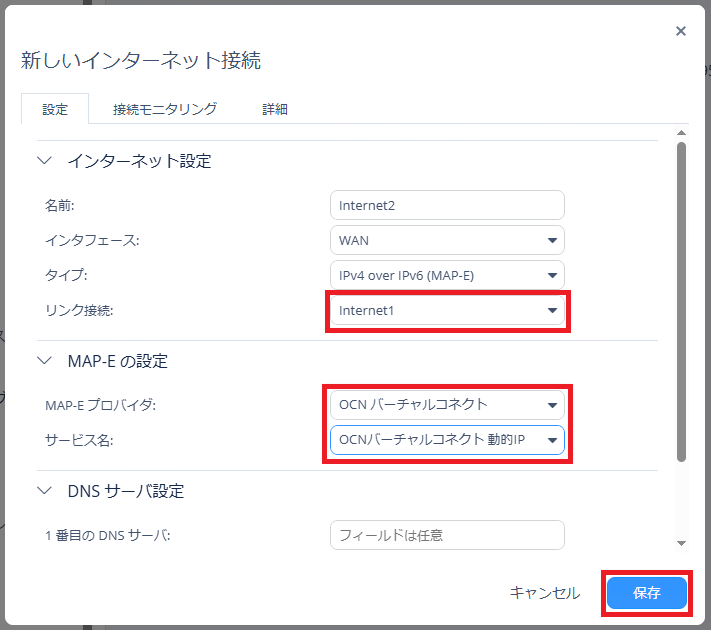Open the 接続モニタリング tab

pyautogui.click(x=165, y=109)
